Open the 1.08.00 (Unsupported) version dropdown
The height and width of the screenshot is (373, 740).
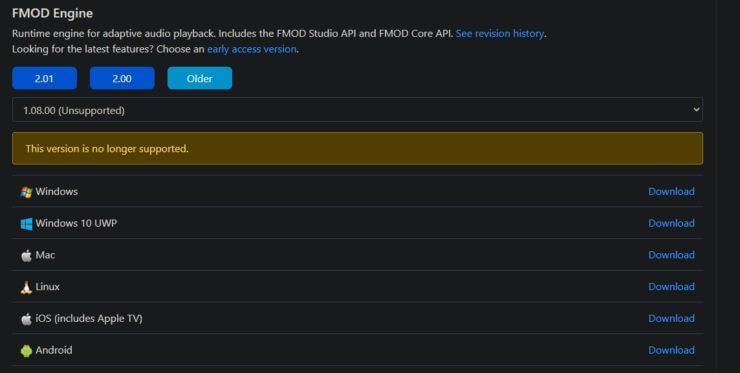[x=357, y=110]
